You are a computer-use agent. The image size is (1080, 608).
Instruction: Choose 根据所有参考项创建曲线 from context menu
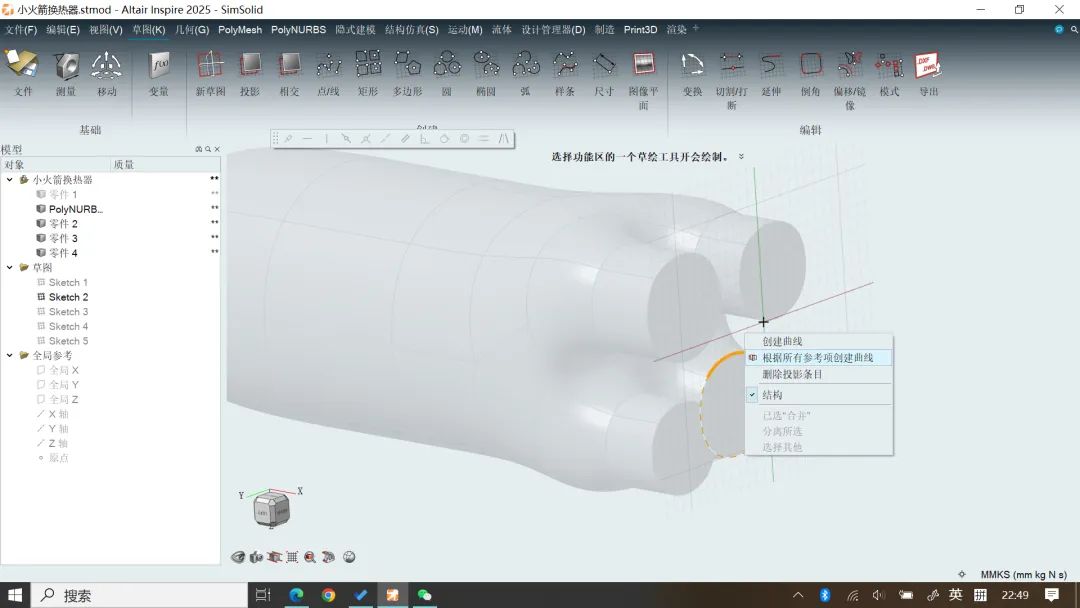[817, 358]
